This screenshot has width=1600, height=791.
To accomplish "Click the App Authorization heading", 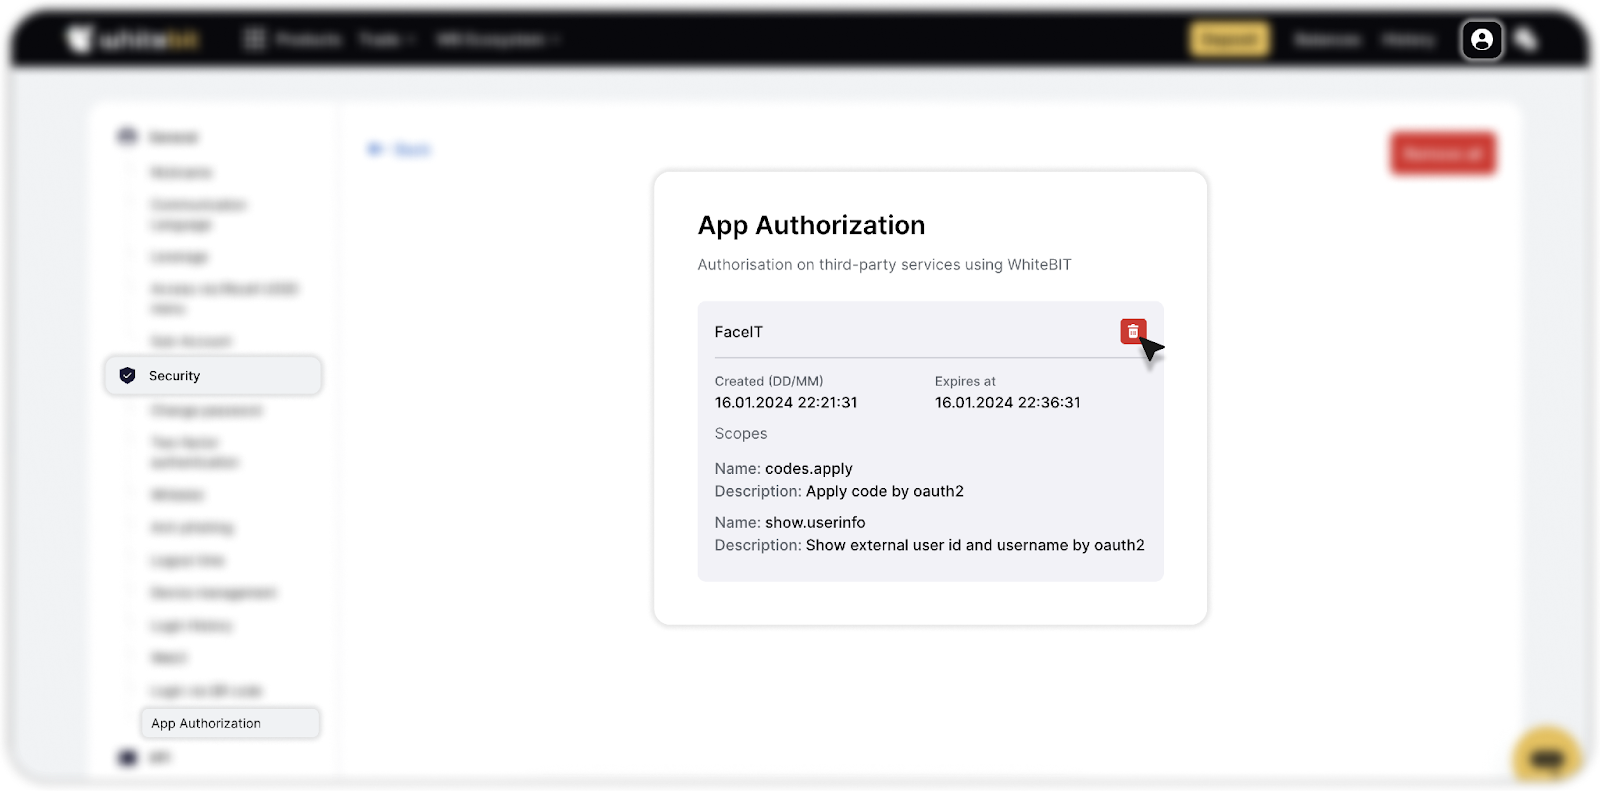I will click(811, 225).
